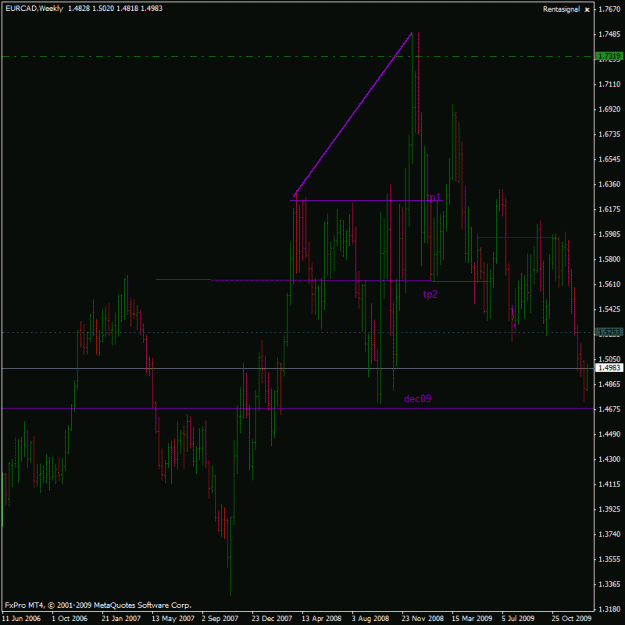This screenshot has height=625, width=625.
Task: Click the 1.3180 price axis label
Action: (x=610, y=609)
